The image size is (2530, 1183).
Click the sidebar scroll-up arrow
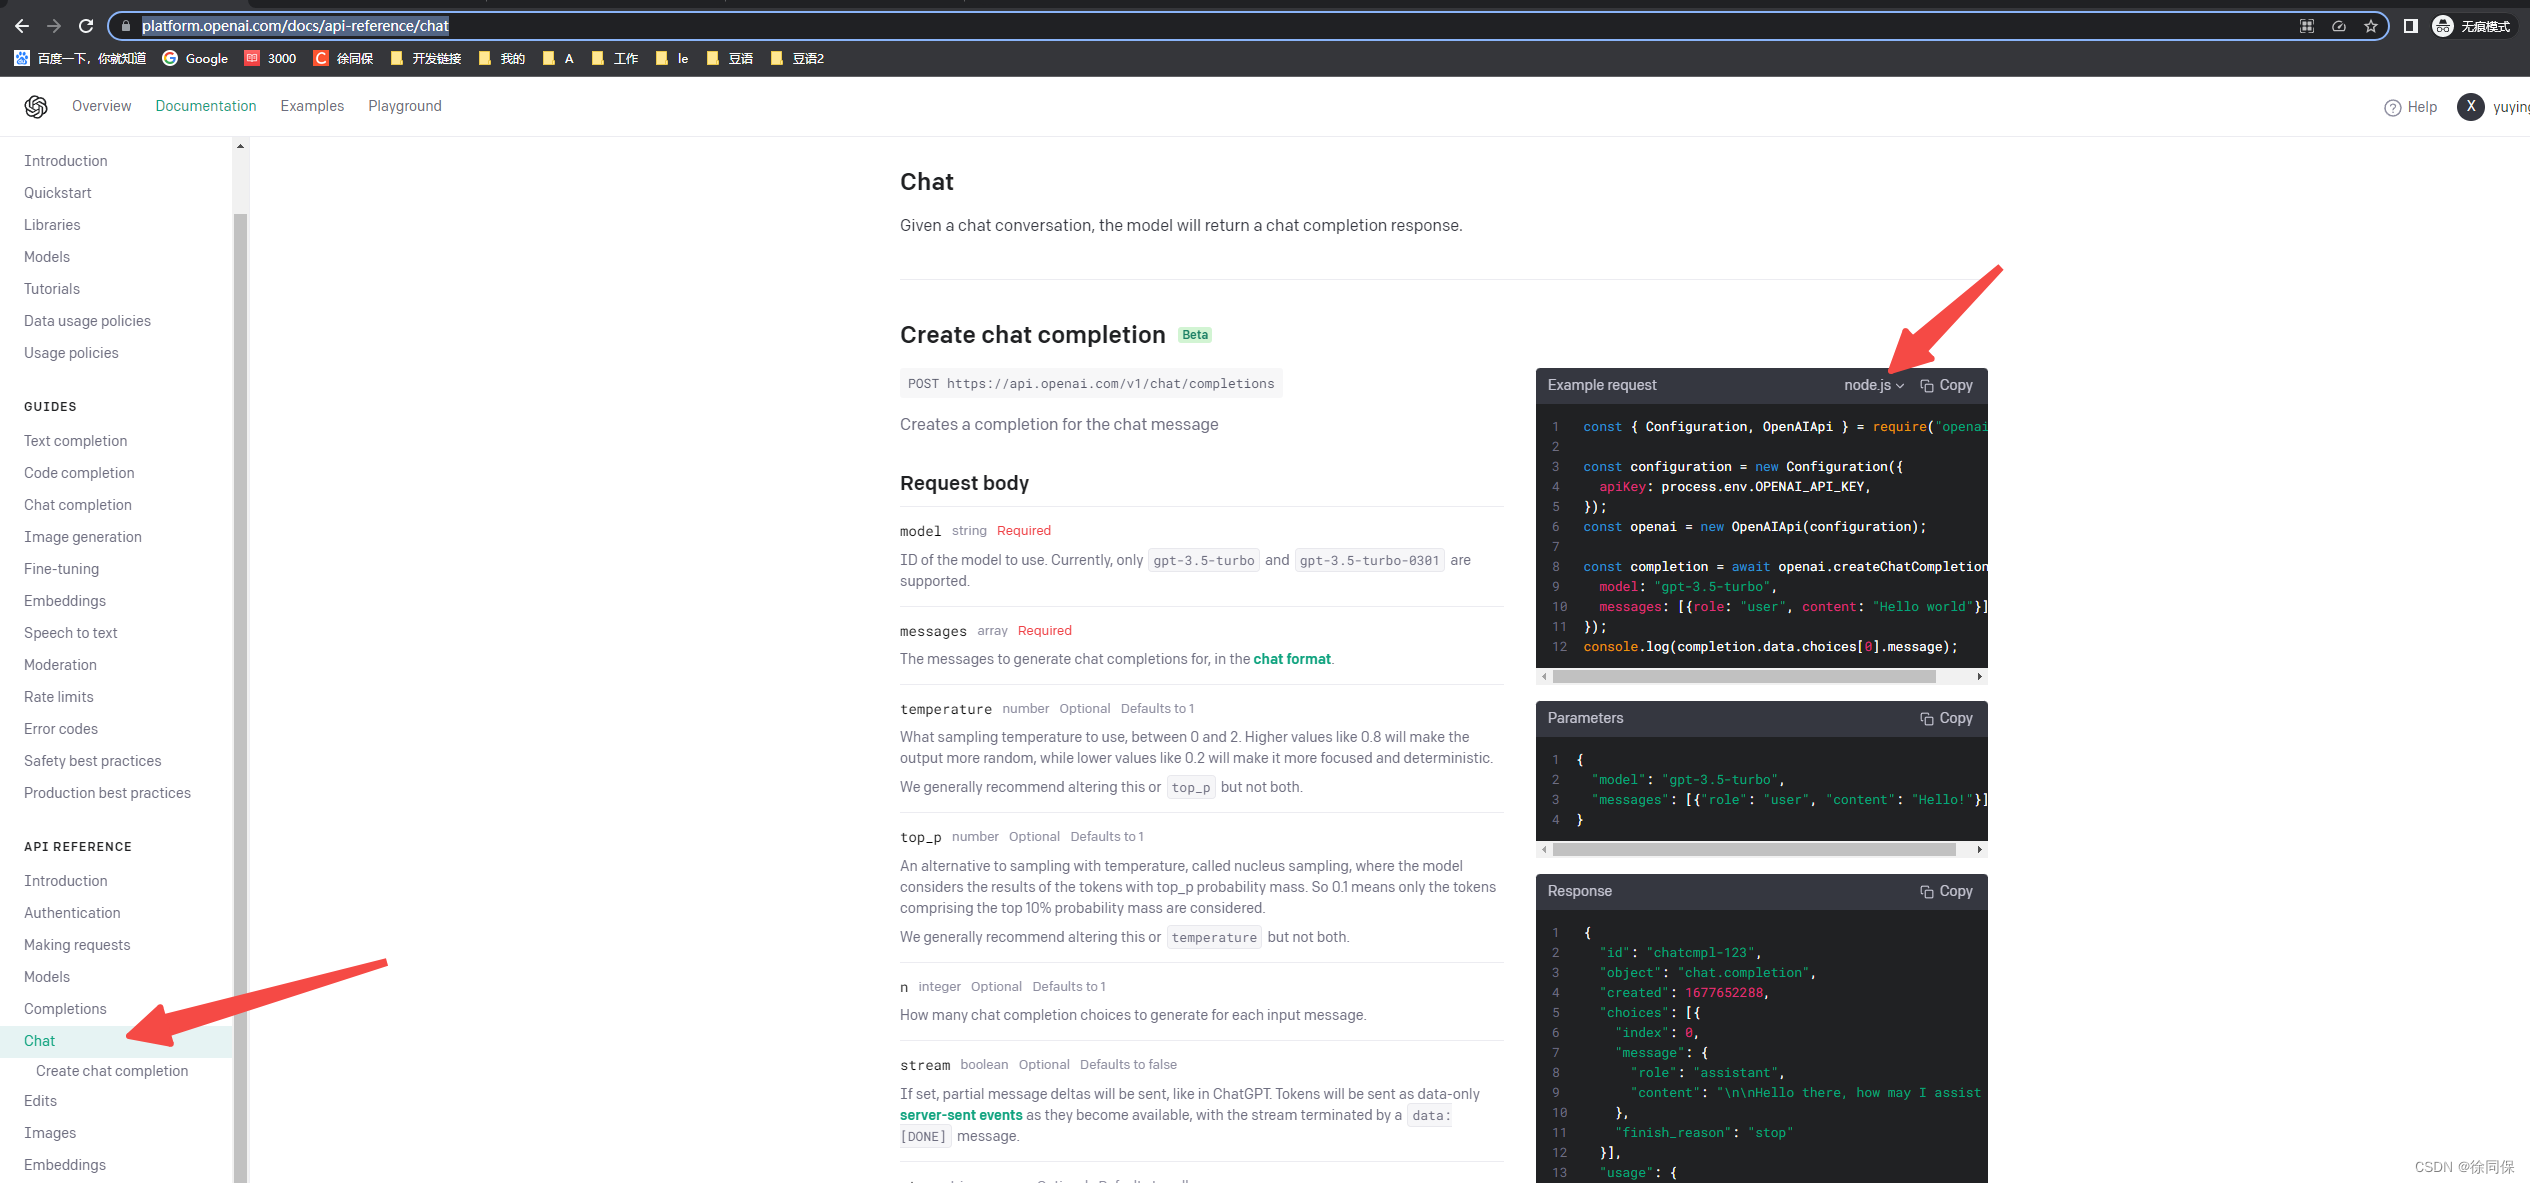(x=240, y=147)
